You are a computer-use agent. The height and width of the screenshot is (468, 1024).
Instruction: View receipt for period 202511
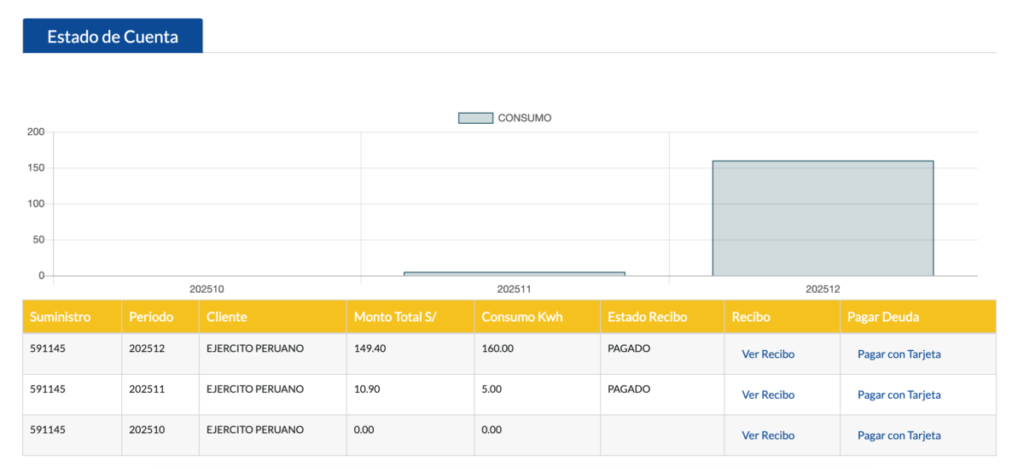point(768,395)
